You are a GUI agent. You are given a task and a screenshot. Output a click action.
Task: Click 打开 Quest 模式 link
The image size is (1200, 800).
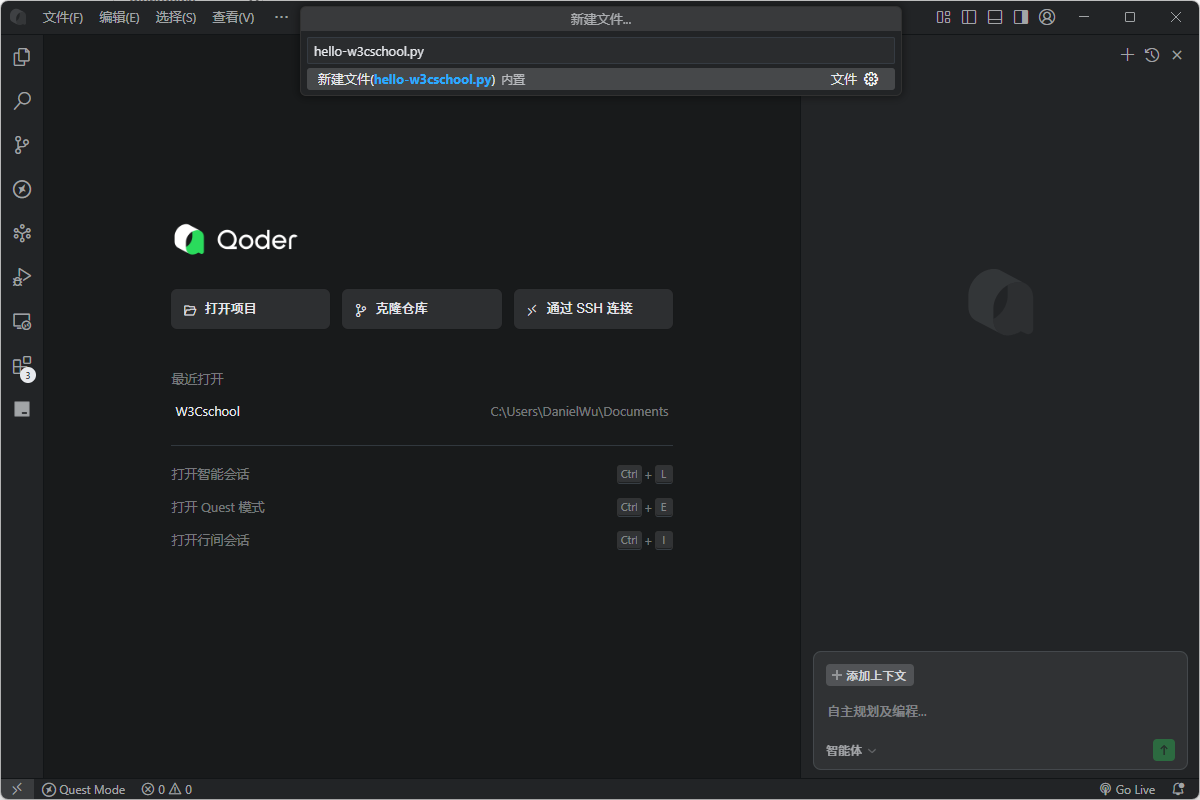coord(218,507)
